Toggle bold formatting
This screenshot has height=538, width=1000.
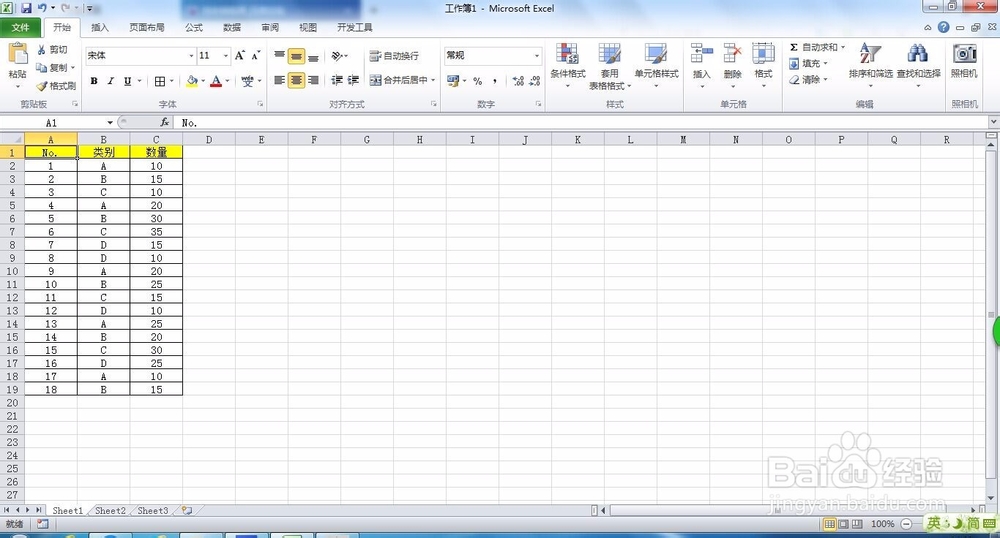(x=94, y=81)
